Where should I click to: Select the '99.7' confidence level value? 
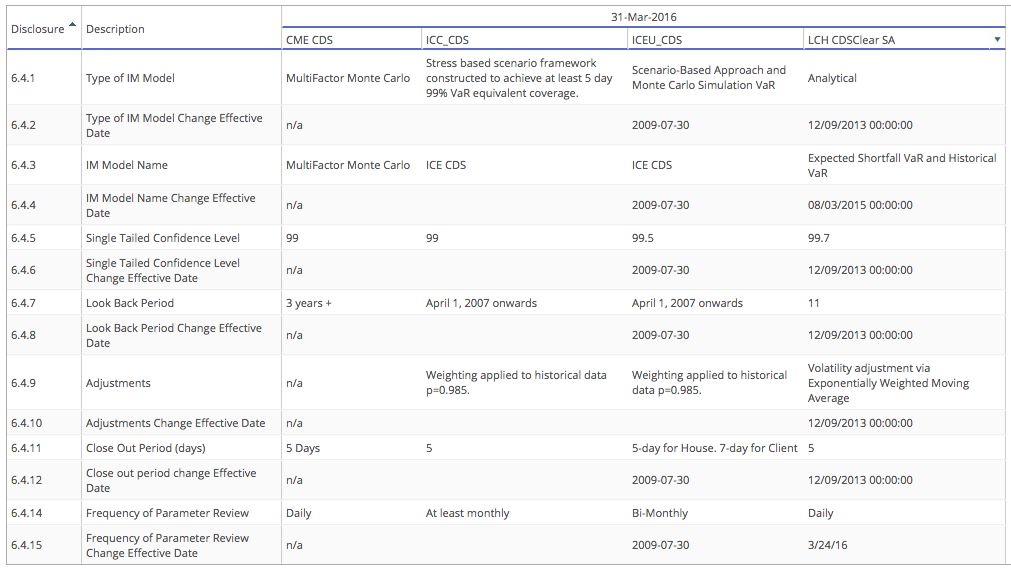pos(819,238)
